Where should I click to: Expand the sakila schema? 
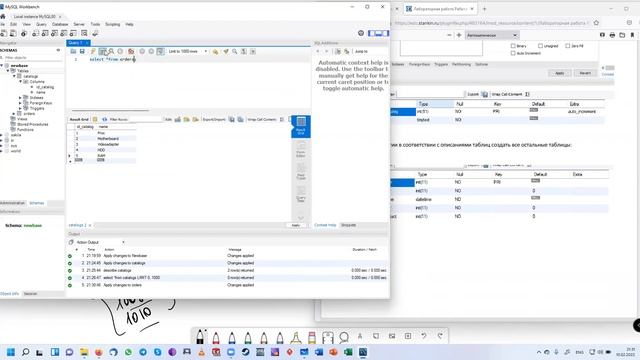tap(2, 135)
